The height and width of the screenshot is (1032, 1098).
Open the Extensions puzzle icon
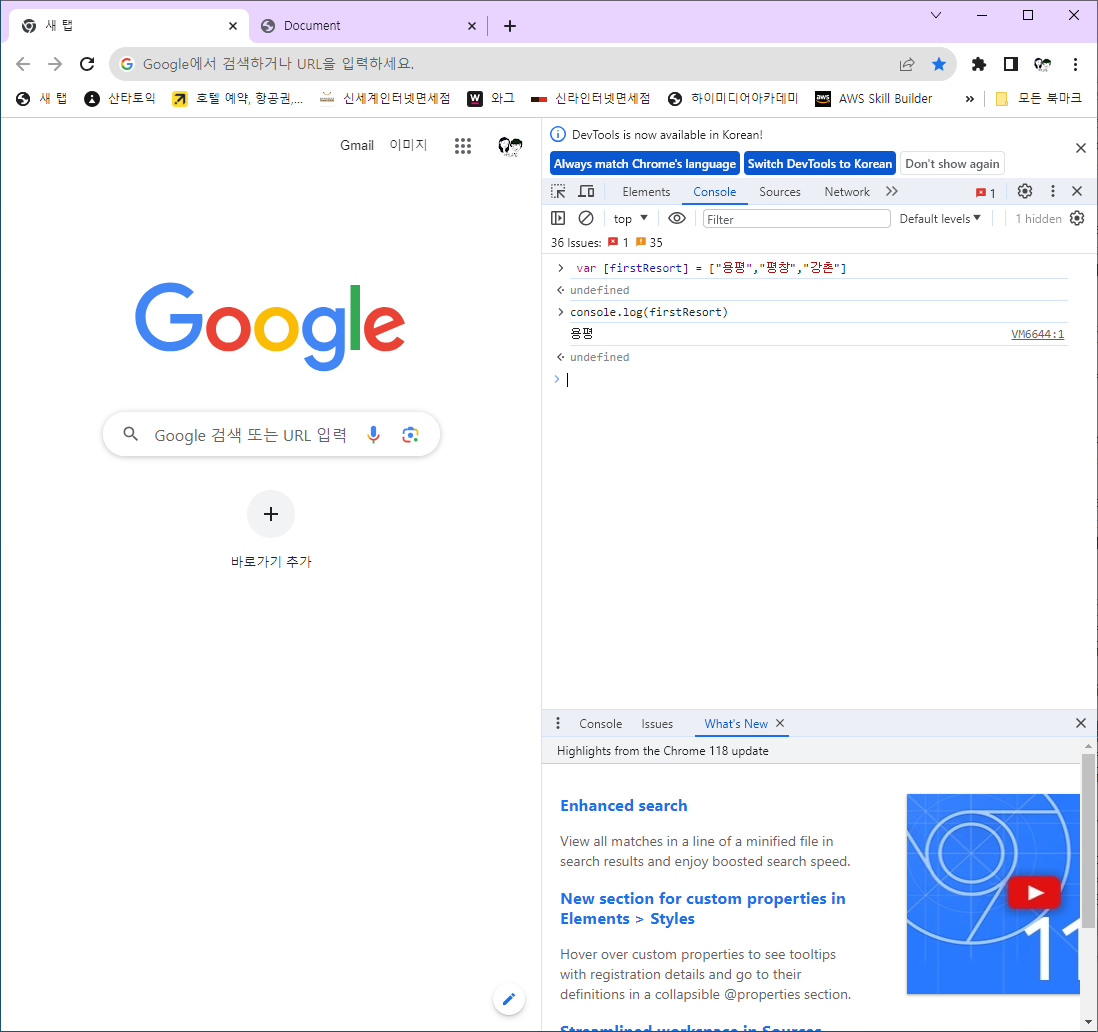pos(978,64)
